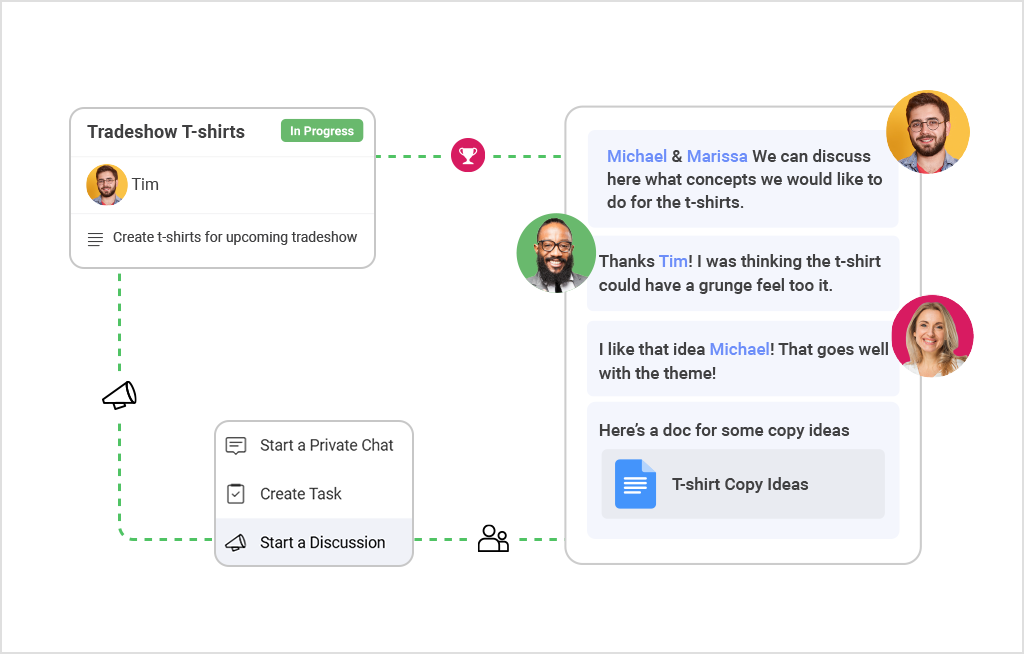Open the T-shirt Copy Ideas document
The width and height of the screenshot is (1024, 654).
741,484
